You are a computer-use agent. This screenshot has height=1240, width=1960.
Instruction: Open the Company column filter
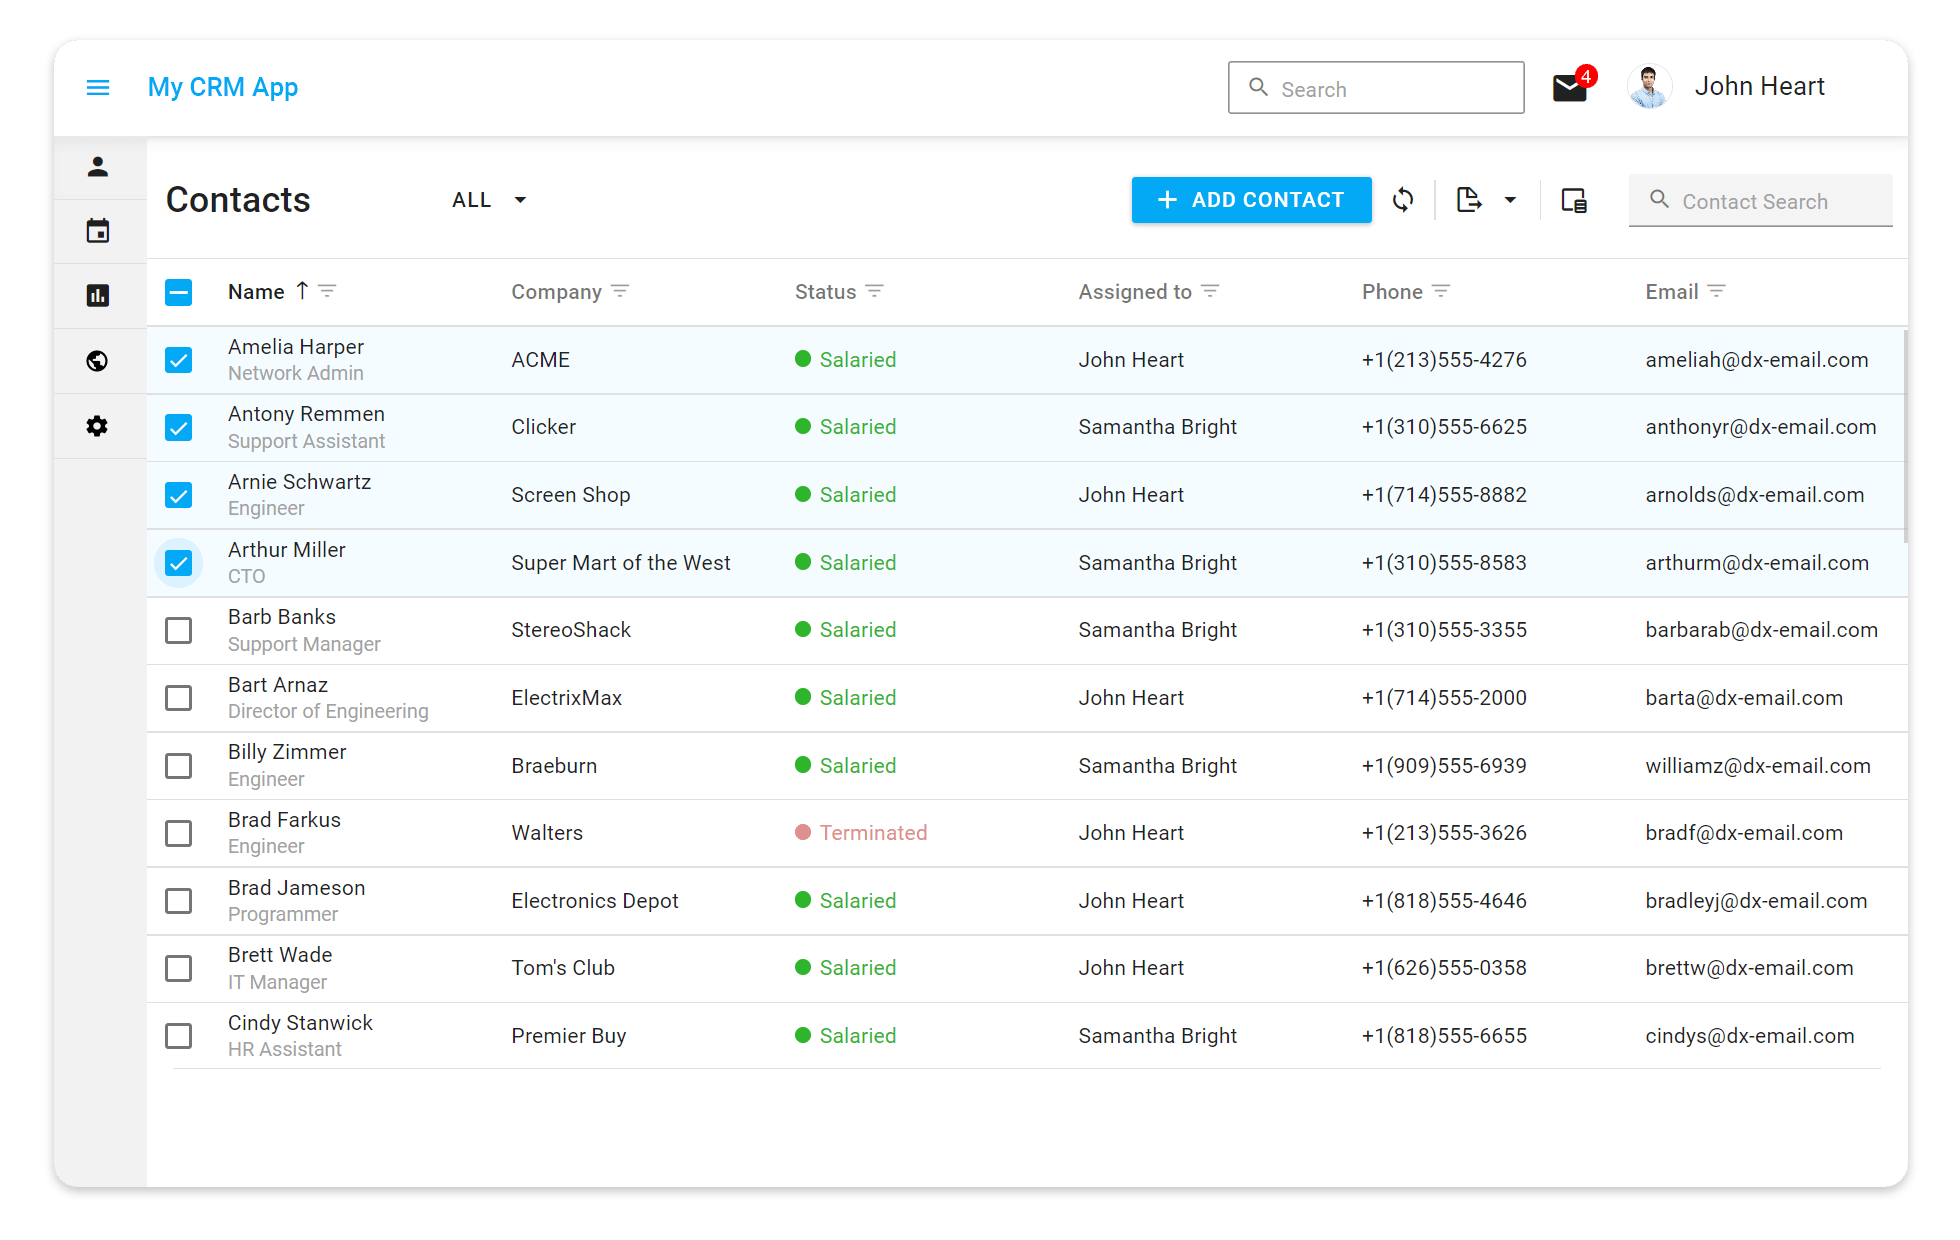tap(620, 291)
